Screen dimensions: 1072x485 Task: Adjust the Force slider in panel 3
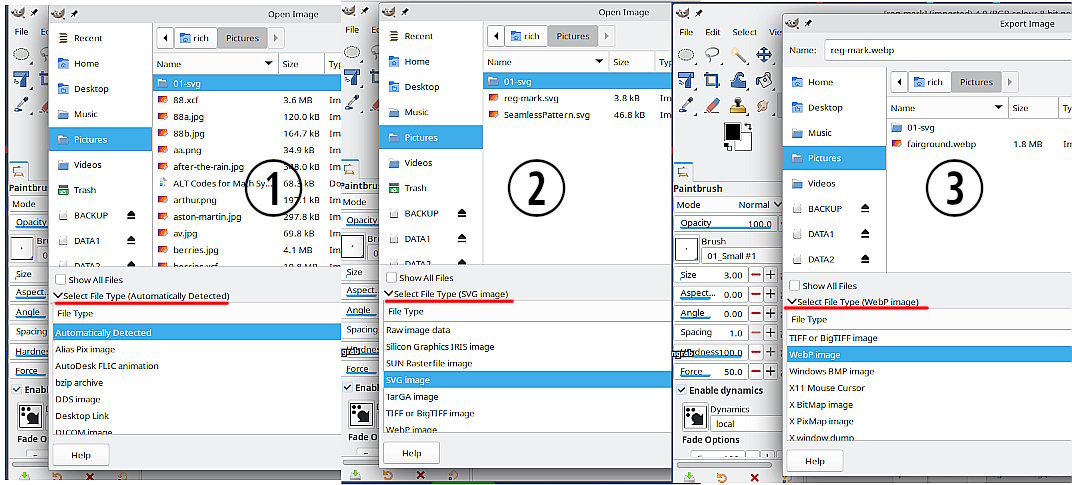712,371
